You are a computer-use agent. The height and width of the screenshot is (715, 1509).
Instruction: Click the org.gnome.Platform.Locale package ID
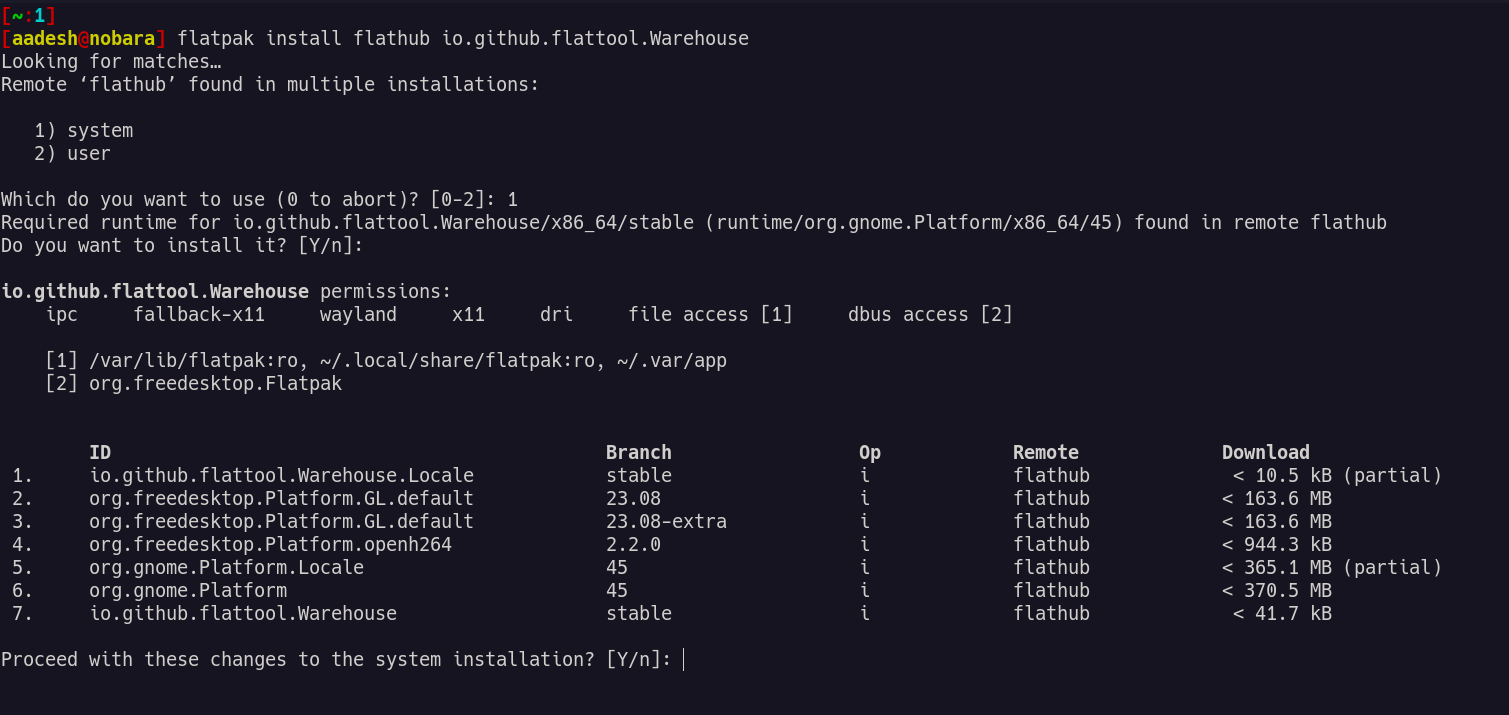(x=226, y=567)
